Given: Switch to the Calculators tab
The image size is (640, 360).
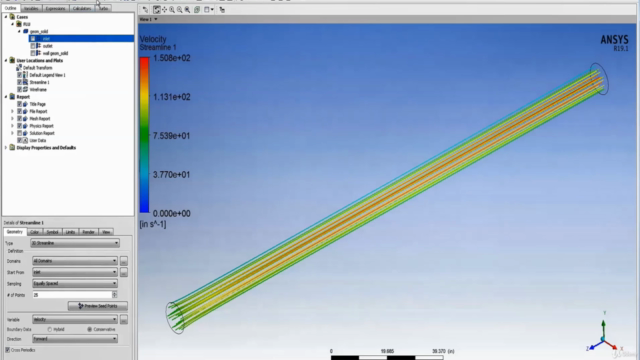Looking at the screenshot, I should tap(82, 8).
